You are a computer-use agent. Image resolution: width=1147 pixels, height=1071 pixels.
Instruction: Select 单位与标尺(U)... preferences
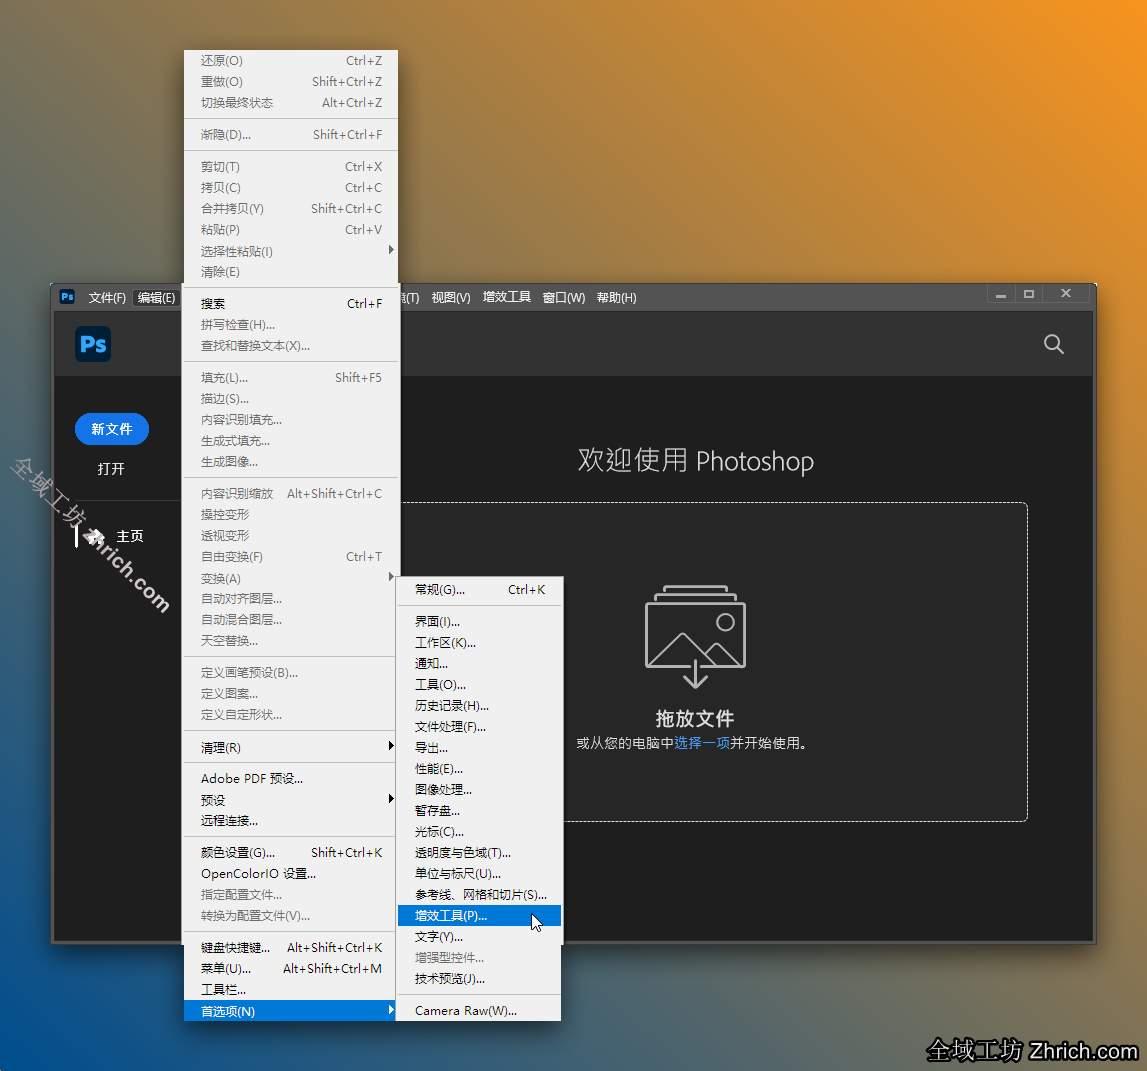click(479, 873)
